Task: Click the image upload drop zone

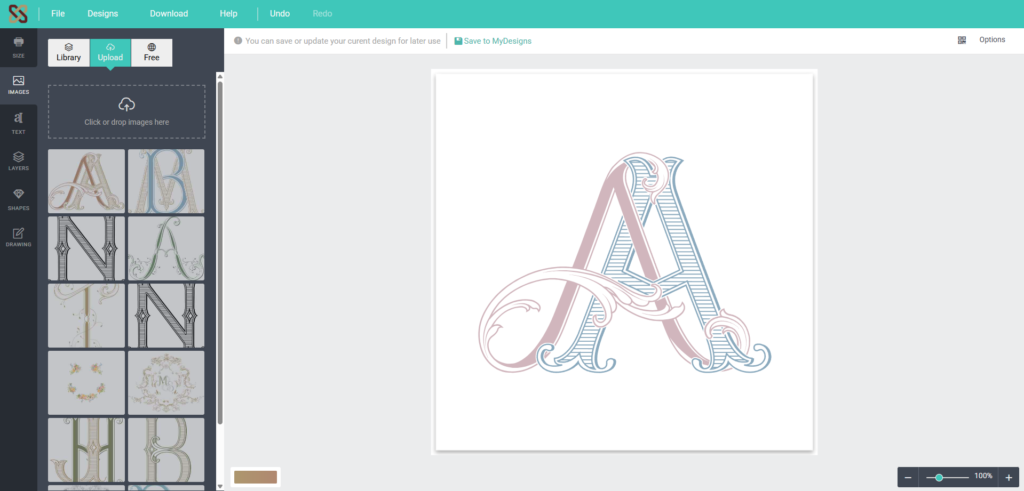Action: (x=126, y=111)
